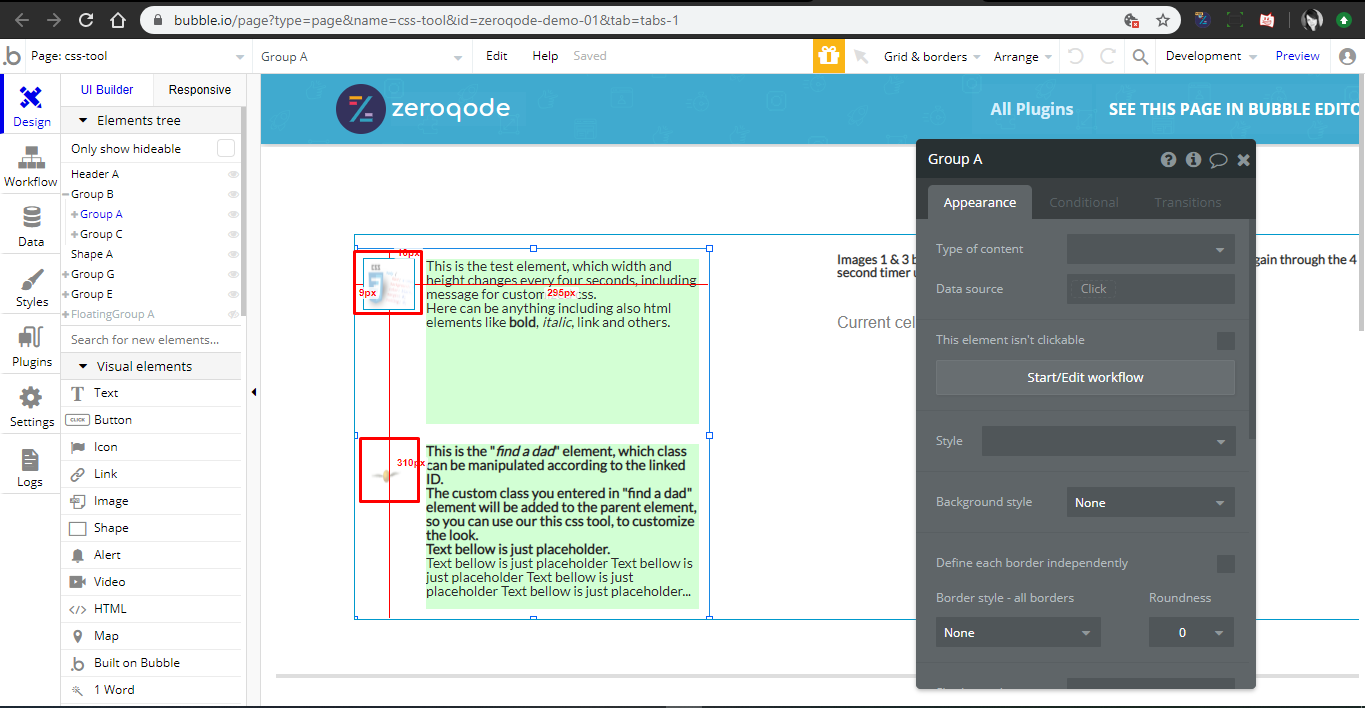This screenshot has height=708, width=1365.
Task: Open the Plugins section icon
Action: pyautogui.click(x=31, y=347)
